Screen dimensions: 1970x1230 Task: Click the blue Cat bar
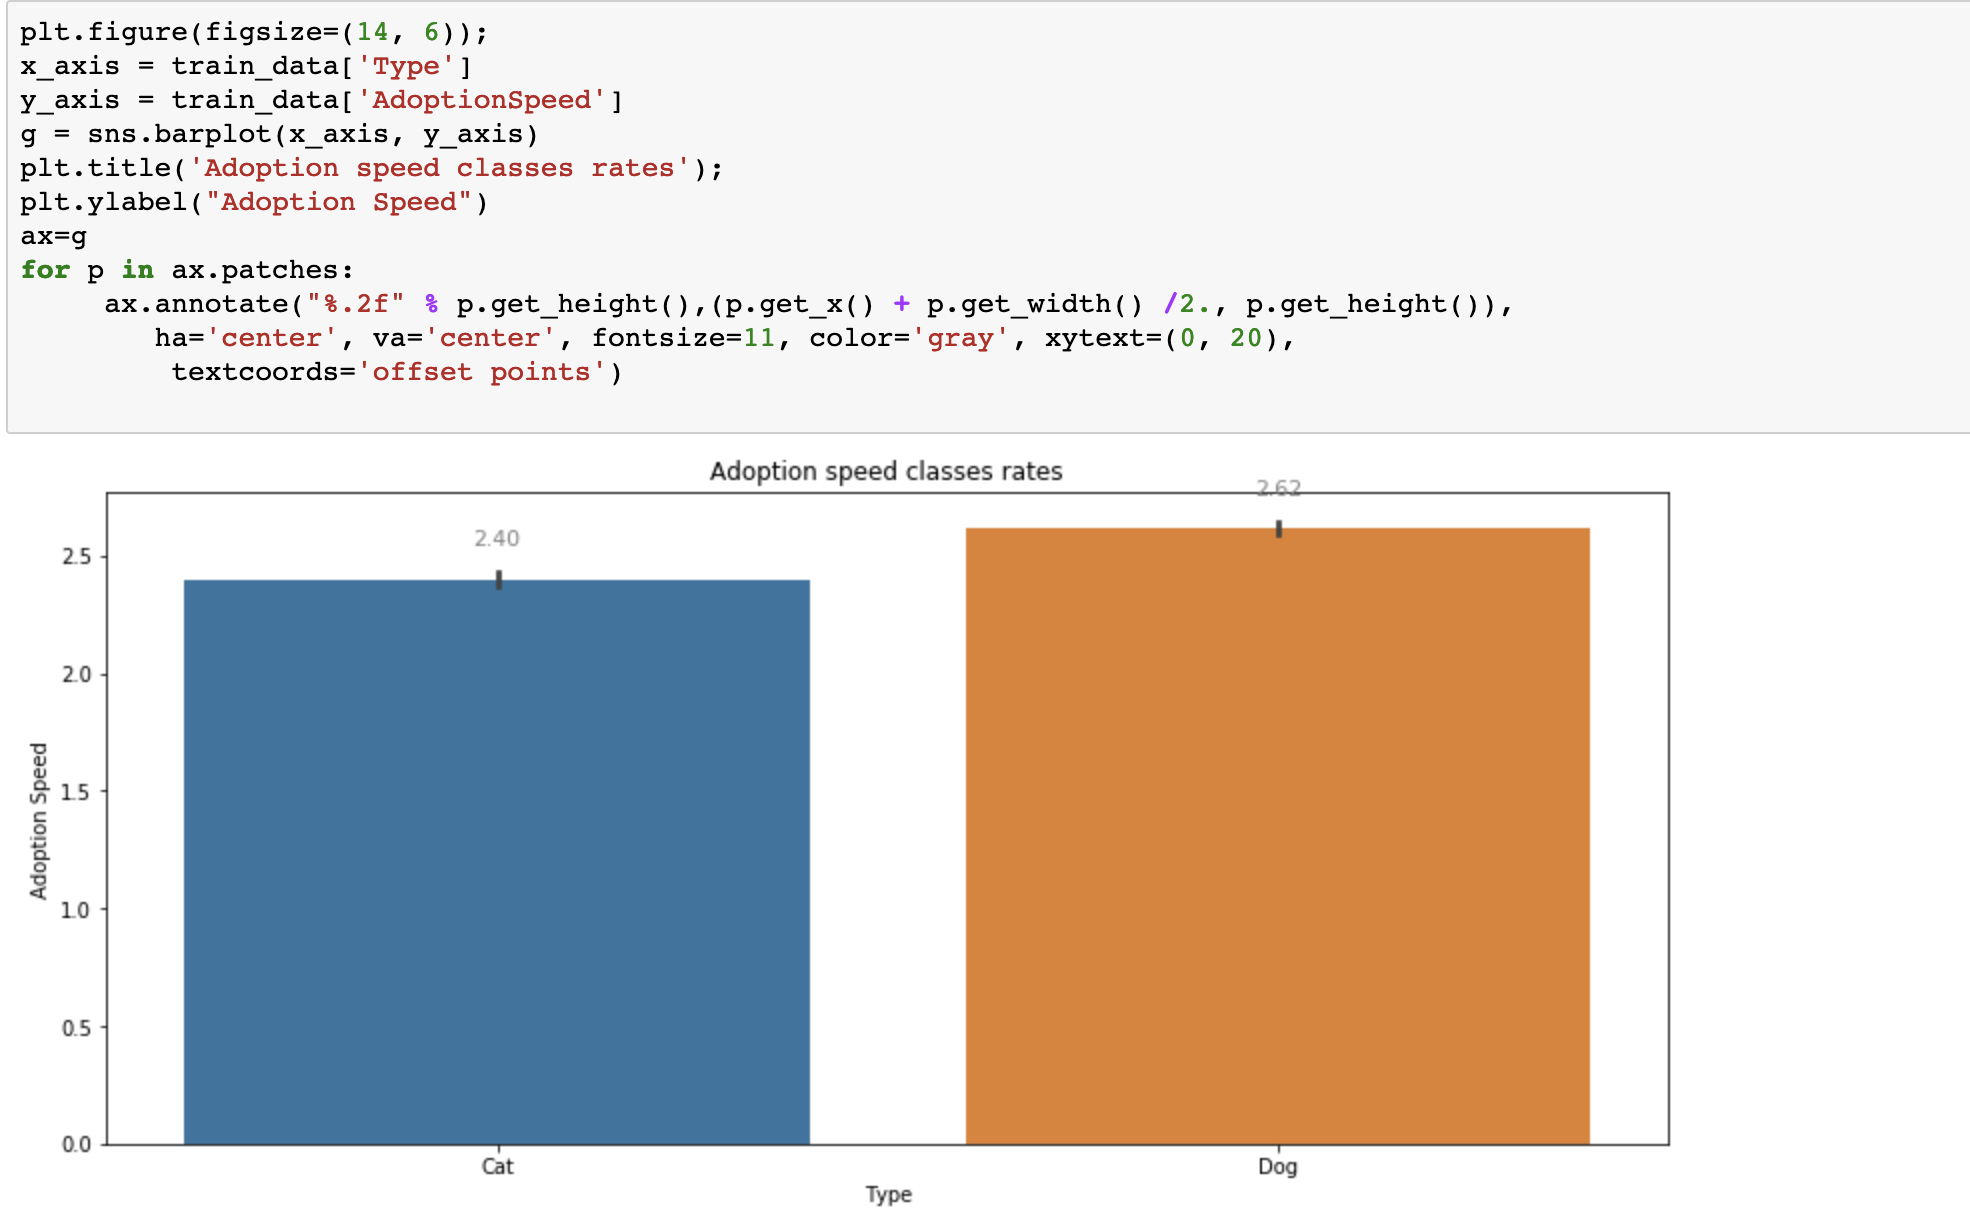(496, 850)
